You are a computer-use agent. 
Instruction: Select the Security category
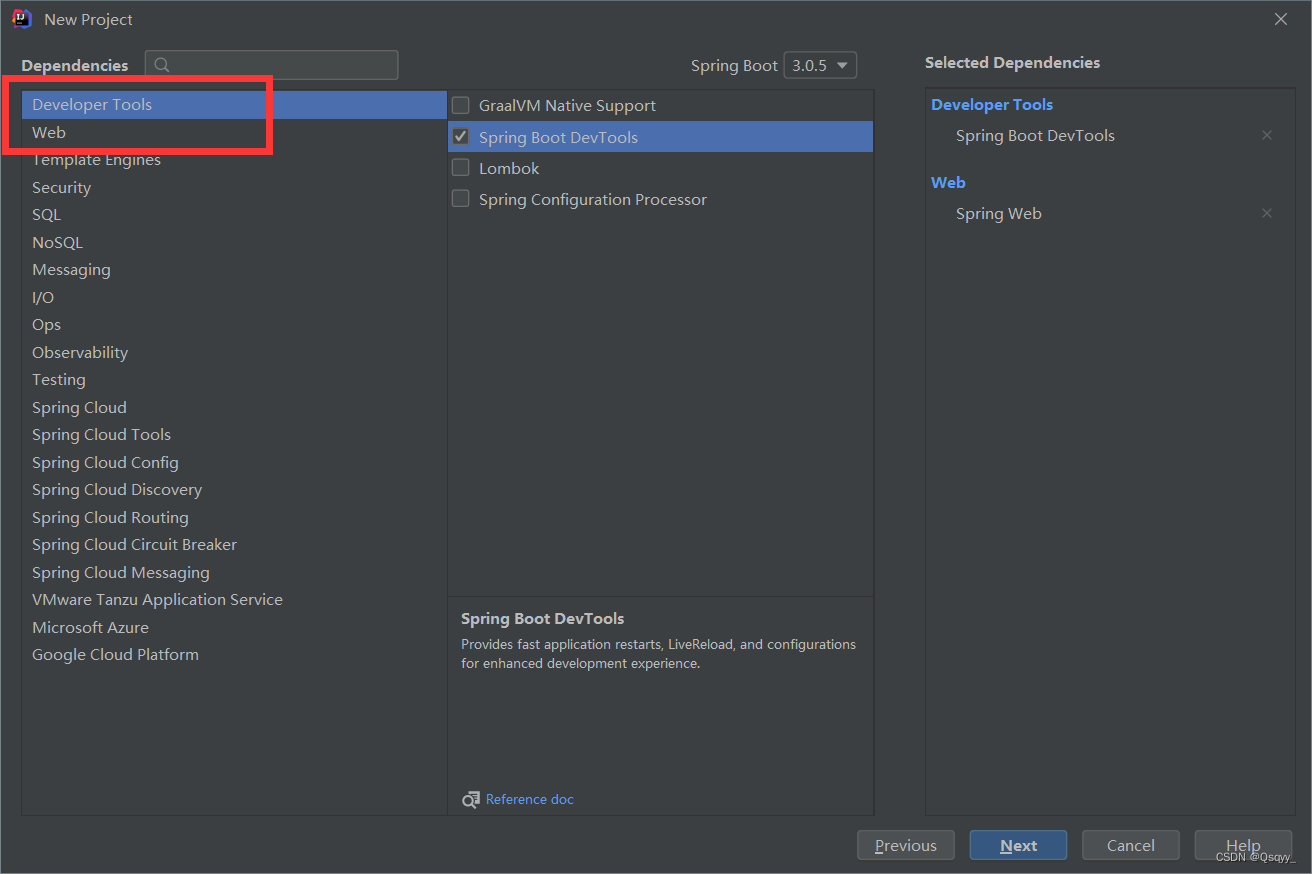tap(61, 187)
